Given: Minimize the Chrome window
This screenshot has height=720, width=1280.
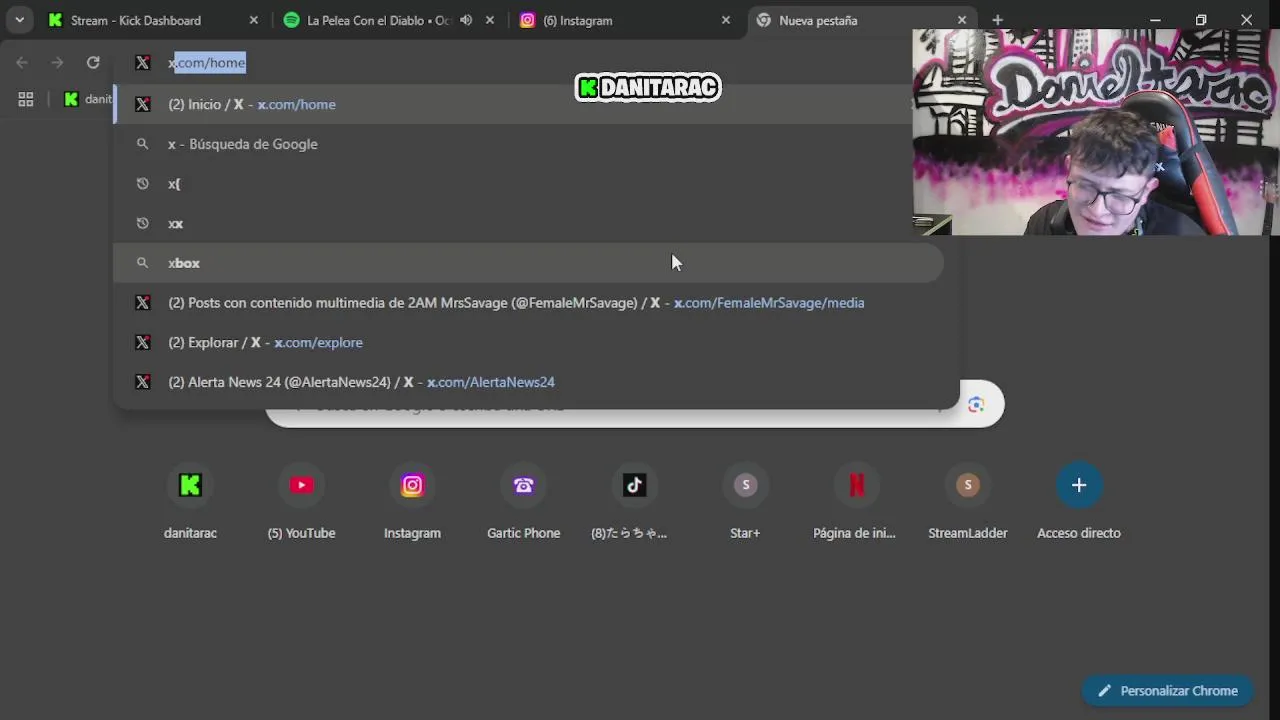Looking at the screenshot, I should pyautogui.click(x=1155, y=20).
